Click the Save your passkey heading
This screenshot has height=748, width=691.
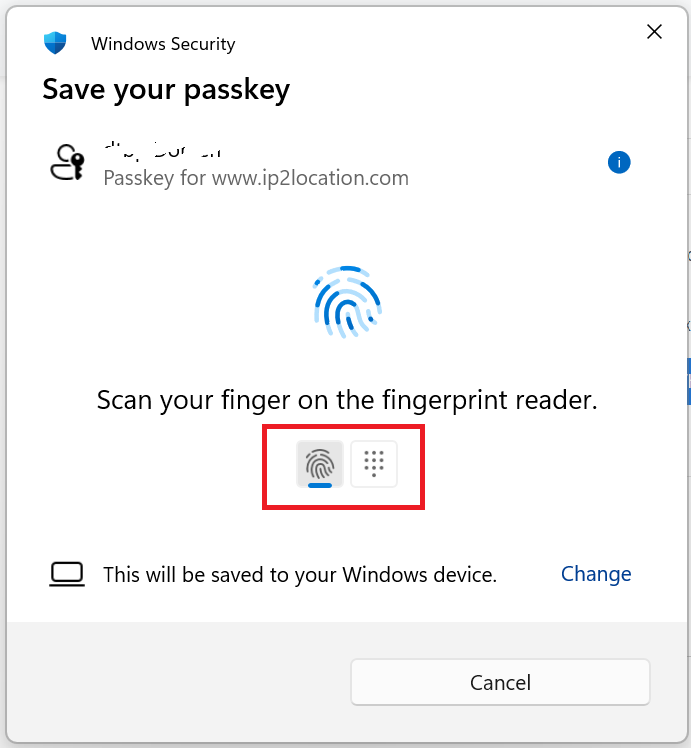166,90
